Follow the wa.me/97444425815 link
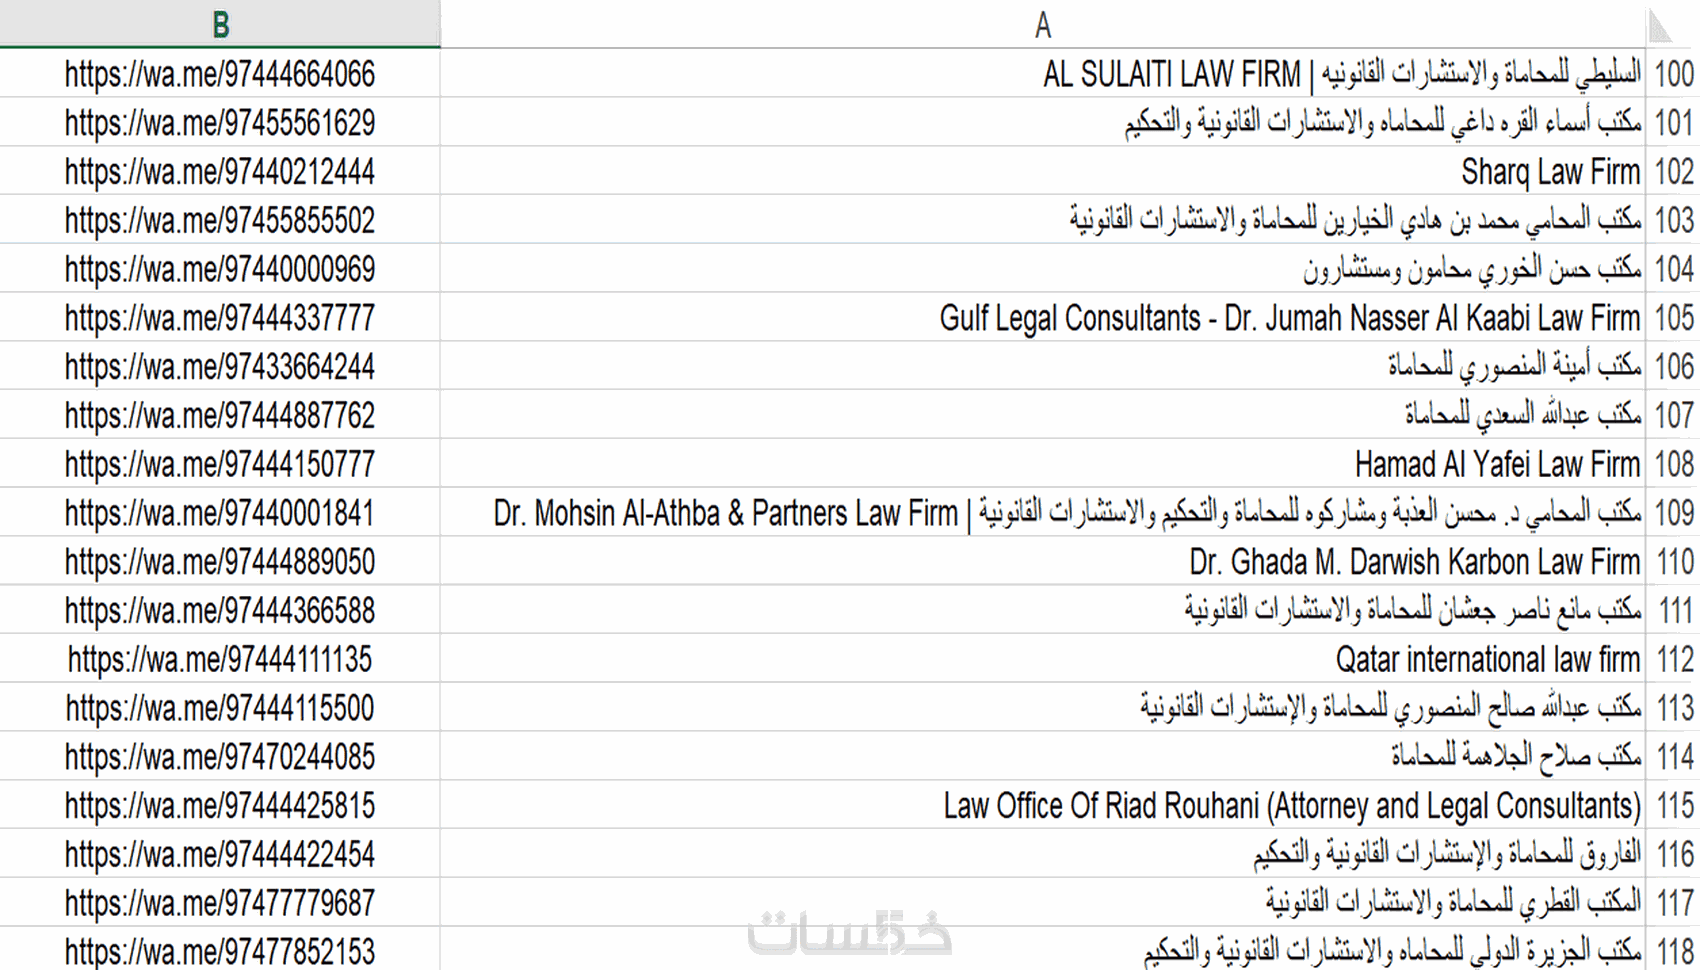1700x970 pixels. tap(220, 806)
